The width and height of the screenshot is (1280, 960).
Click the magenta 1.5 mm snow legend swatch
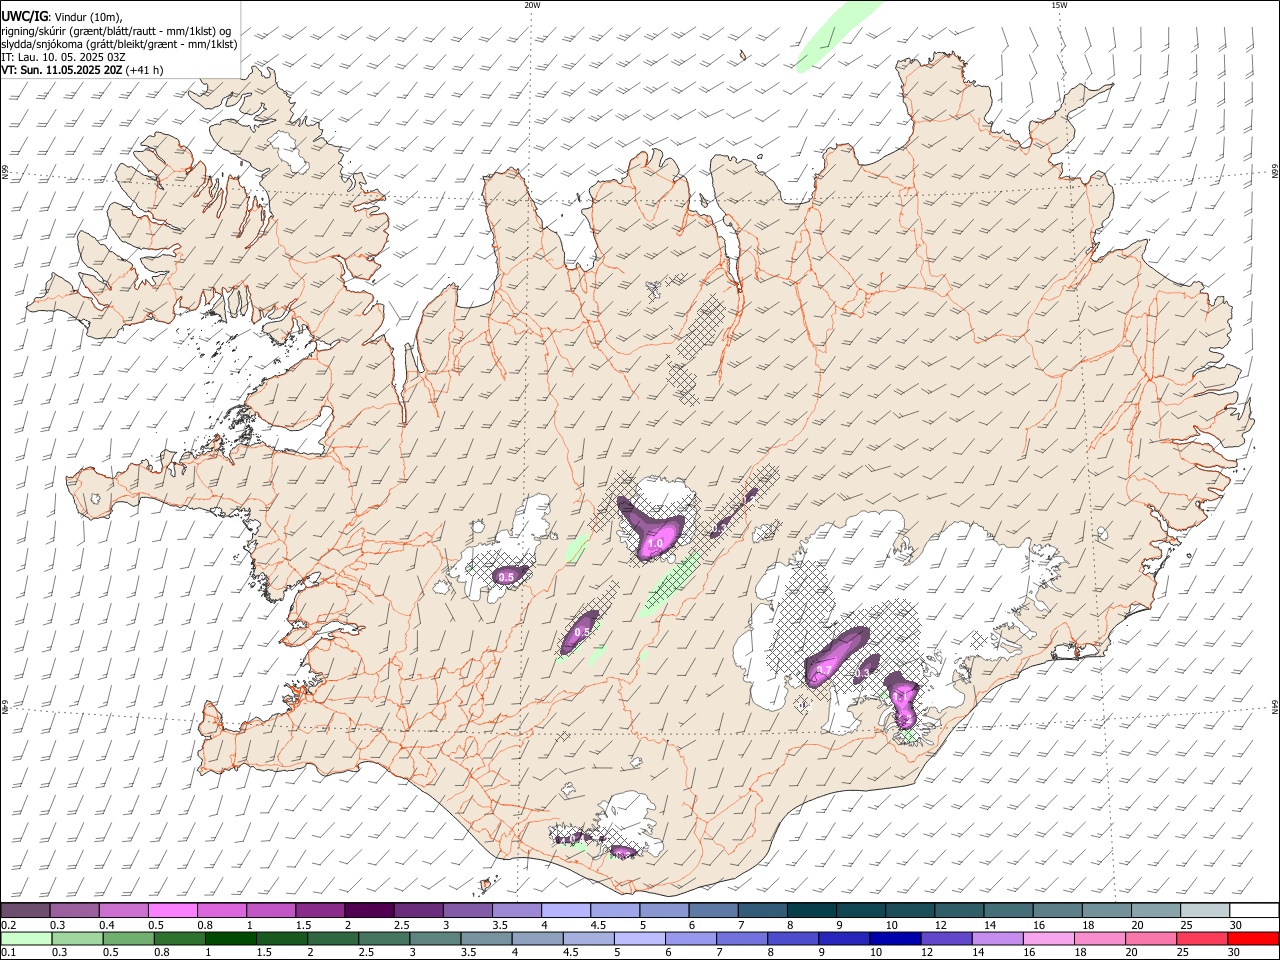[x=319, y=911]
